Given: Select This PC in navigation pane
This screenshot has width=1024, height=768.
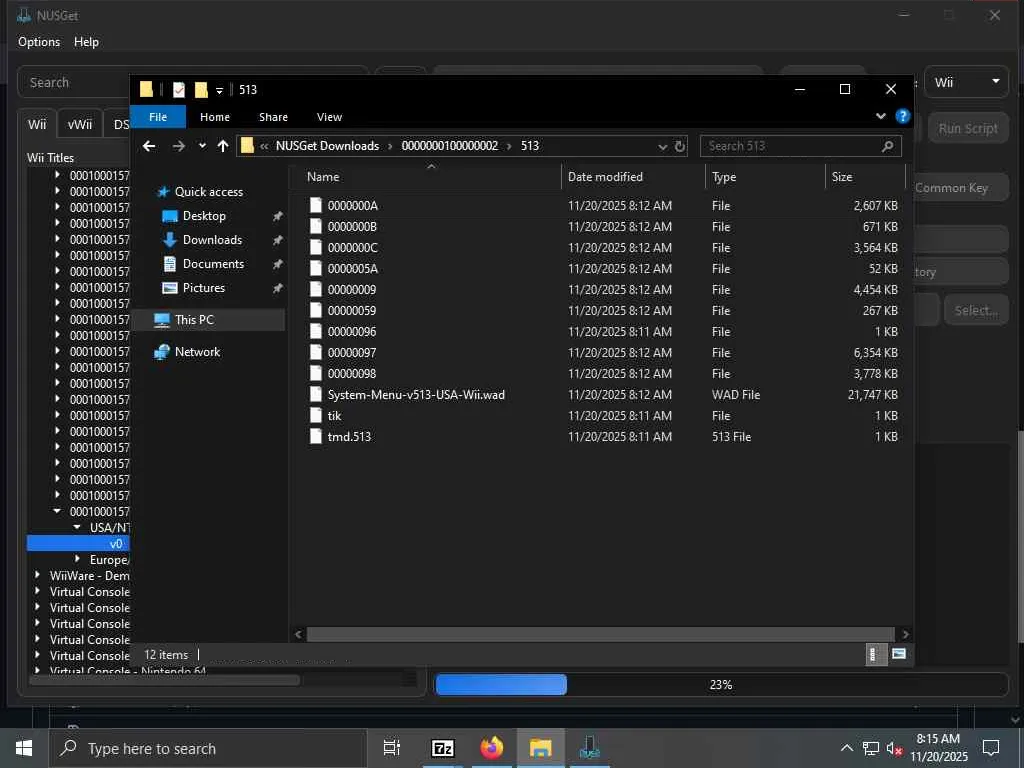Looking at the screenshot, I should point(194,320).
